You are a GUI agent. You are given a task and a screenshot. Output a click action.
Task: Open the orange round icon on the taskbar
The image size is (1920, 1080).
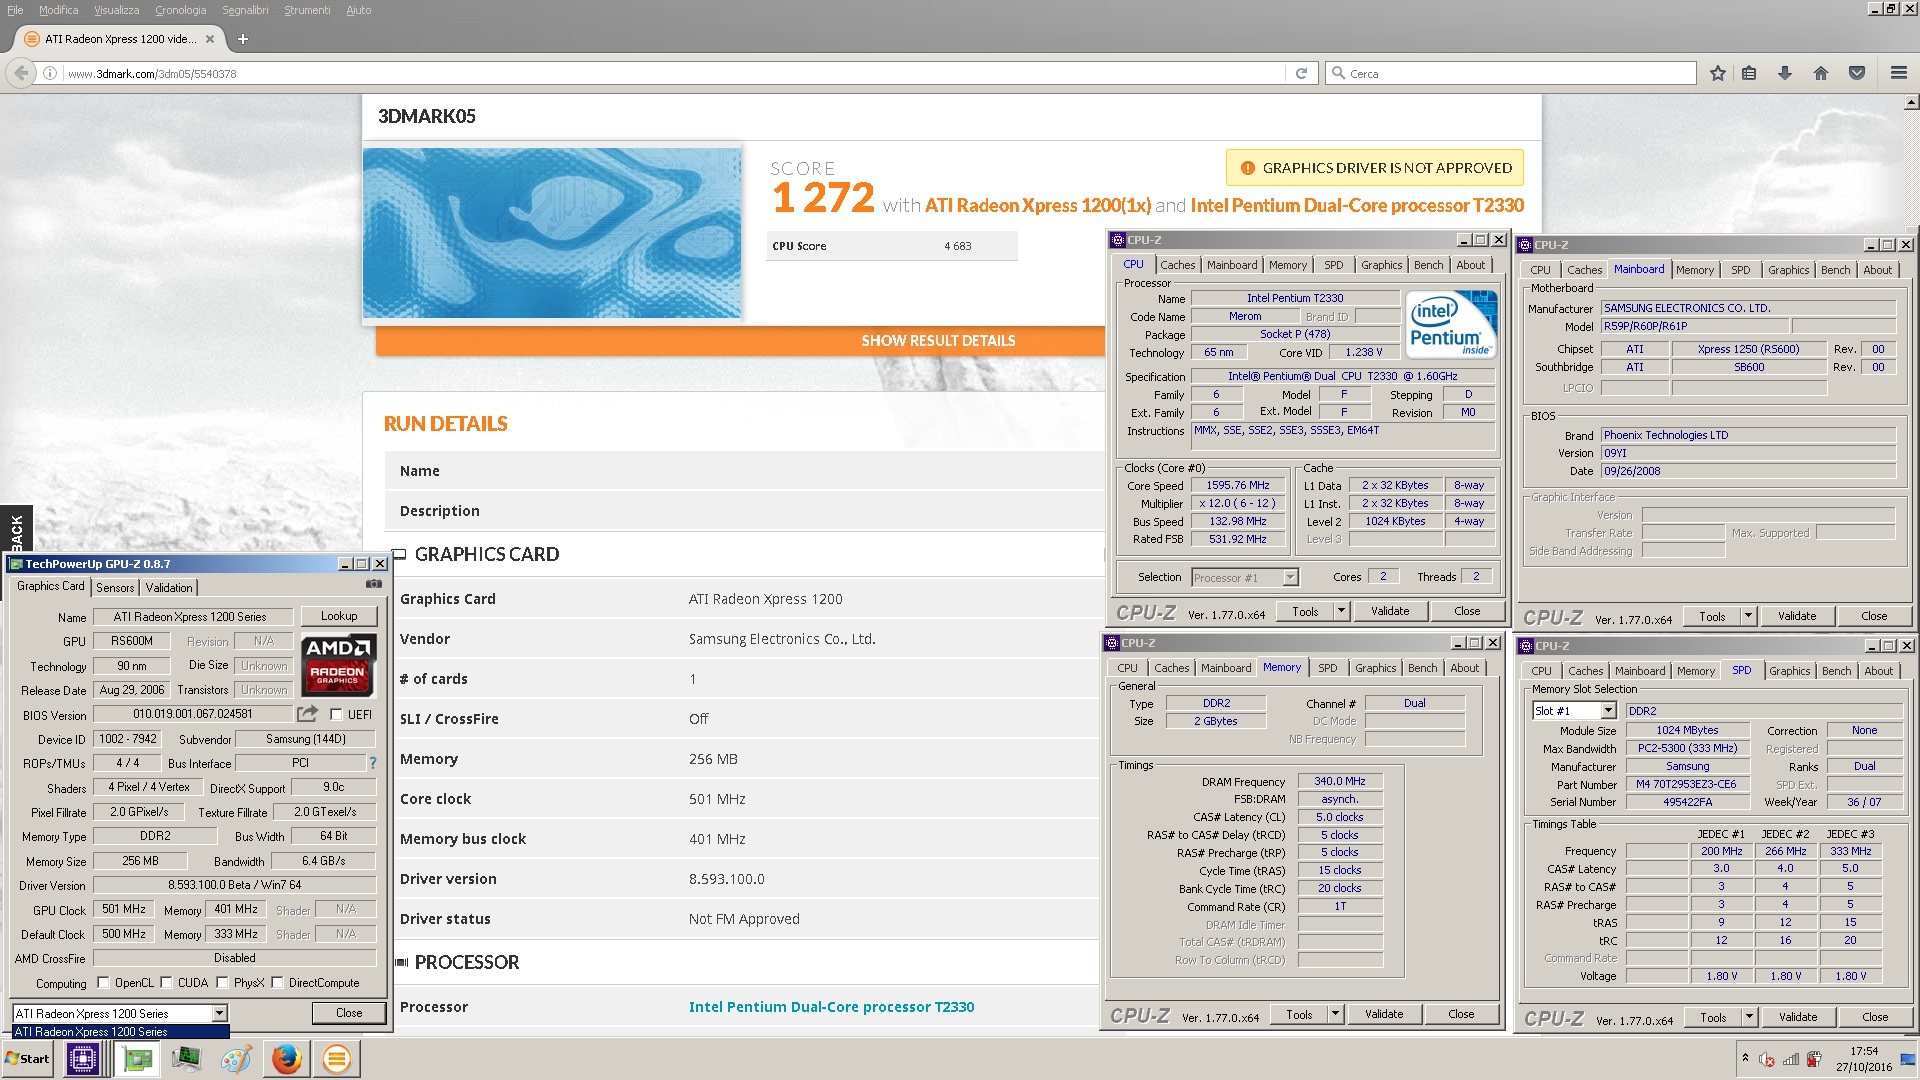pyautogui.click(x=337, y=1058)
